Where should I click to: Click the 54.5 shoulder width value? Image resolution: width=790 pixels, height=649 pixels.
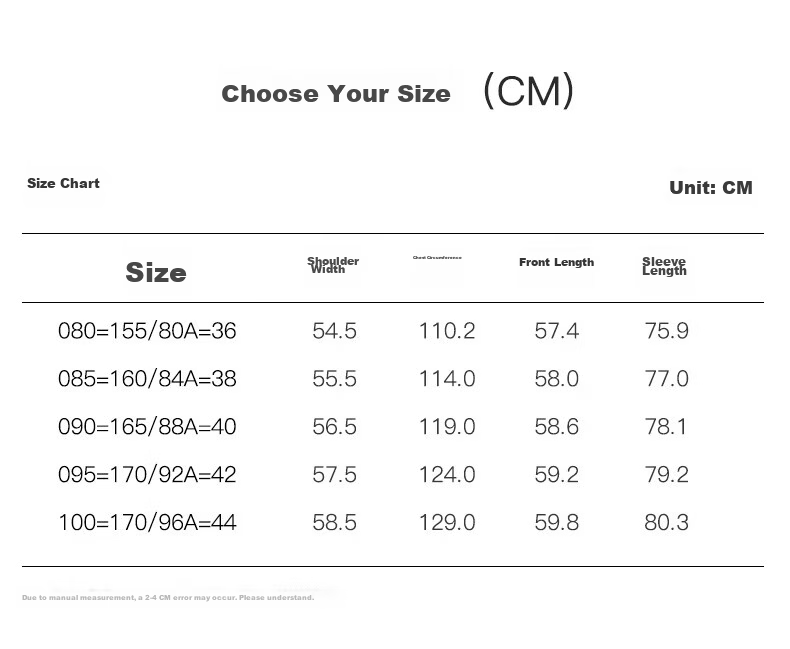(335, 331)
